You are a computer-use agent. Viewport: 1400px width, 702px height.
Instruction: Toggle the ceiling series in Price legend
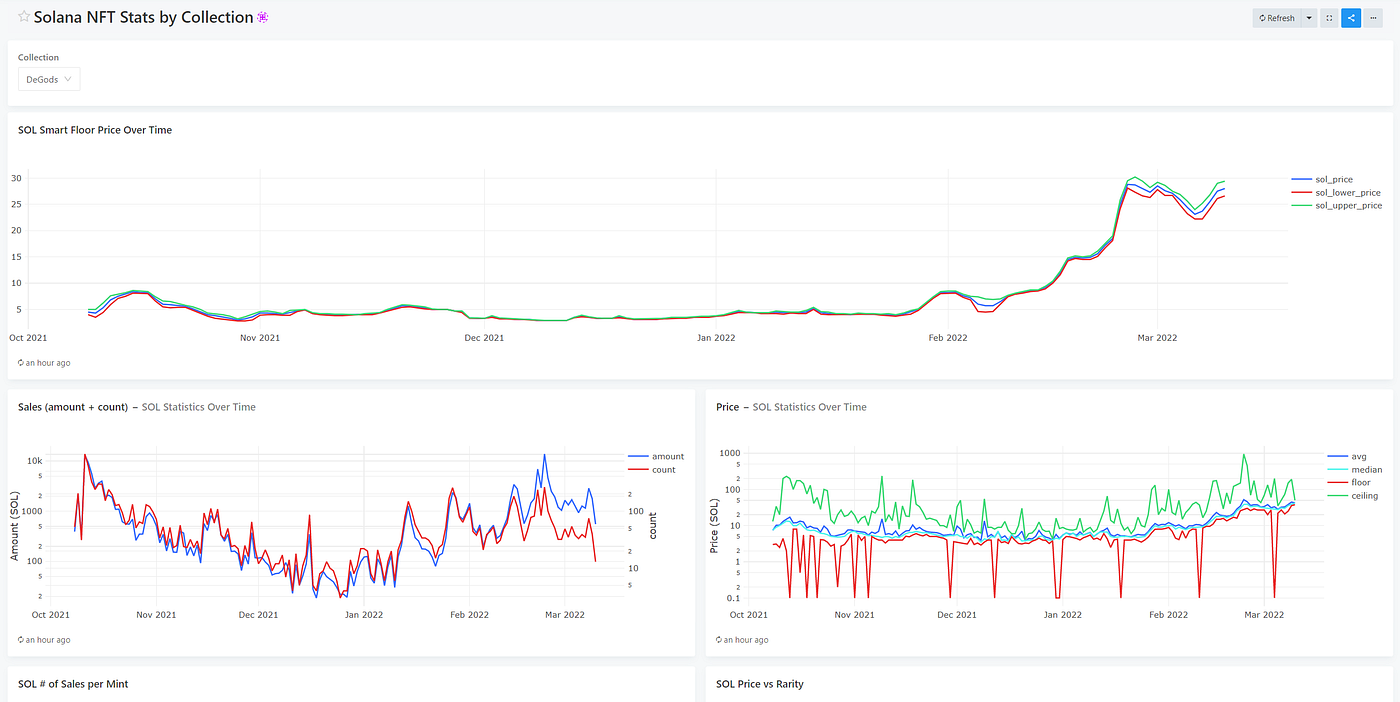[1351, 495]
